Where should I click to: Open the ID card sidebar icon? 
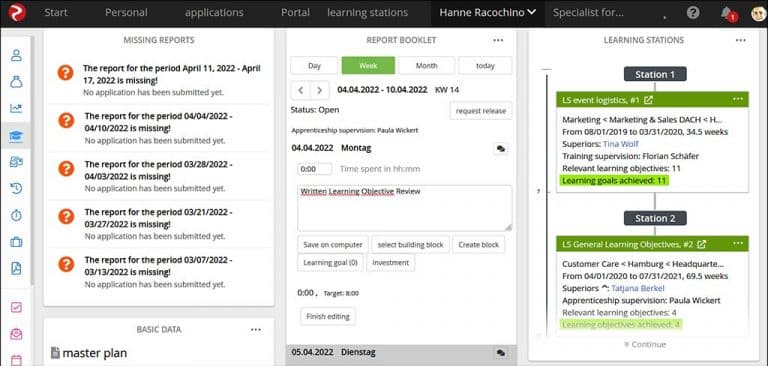click(x=16, y=162)
